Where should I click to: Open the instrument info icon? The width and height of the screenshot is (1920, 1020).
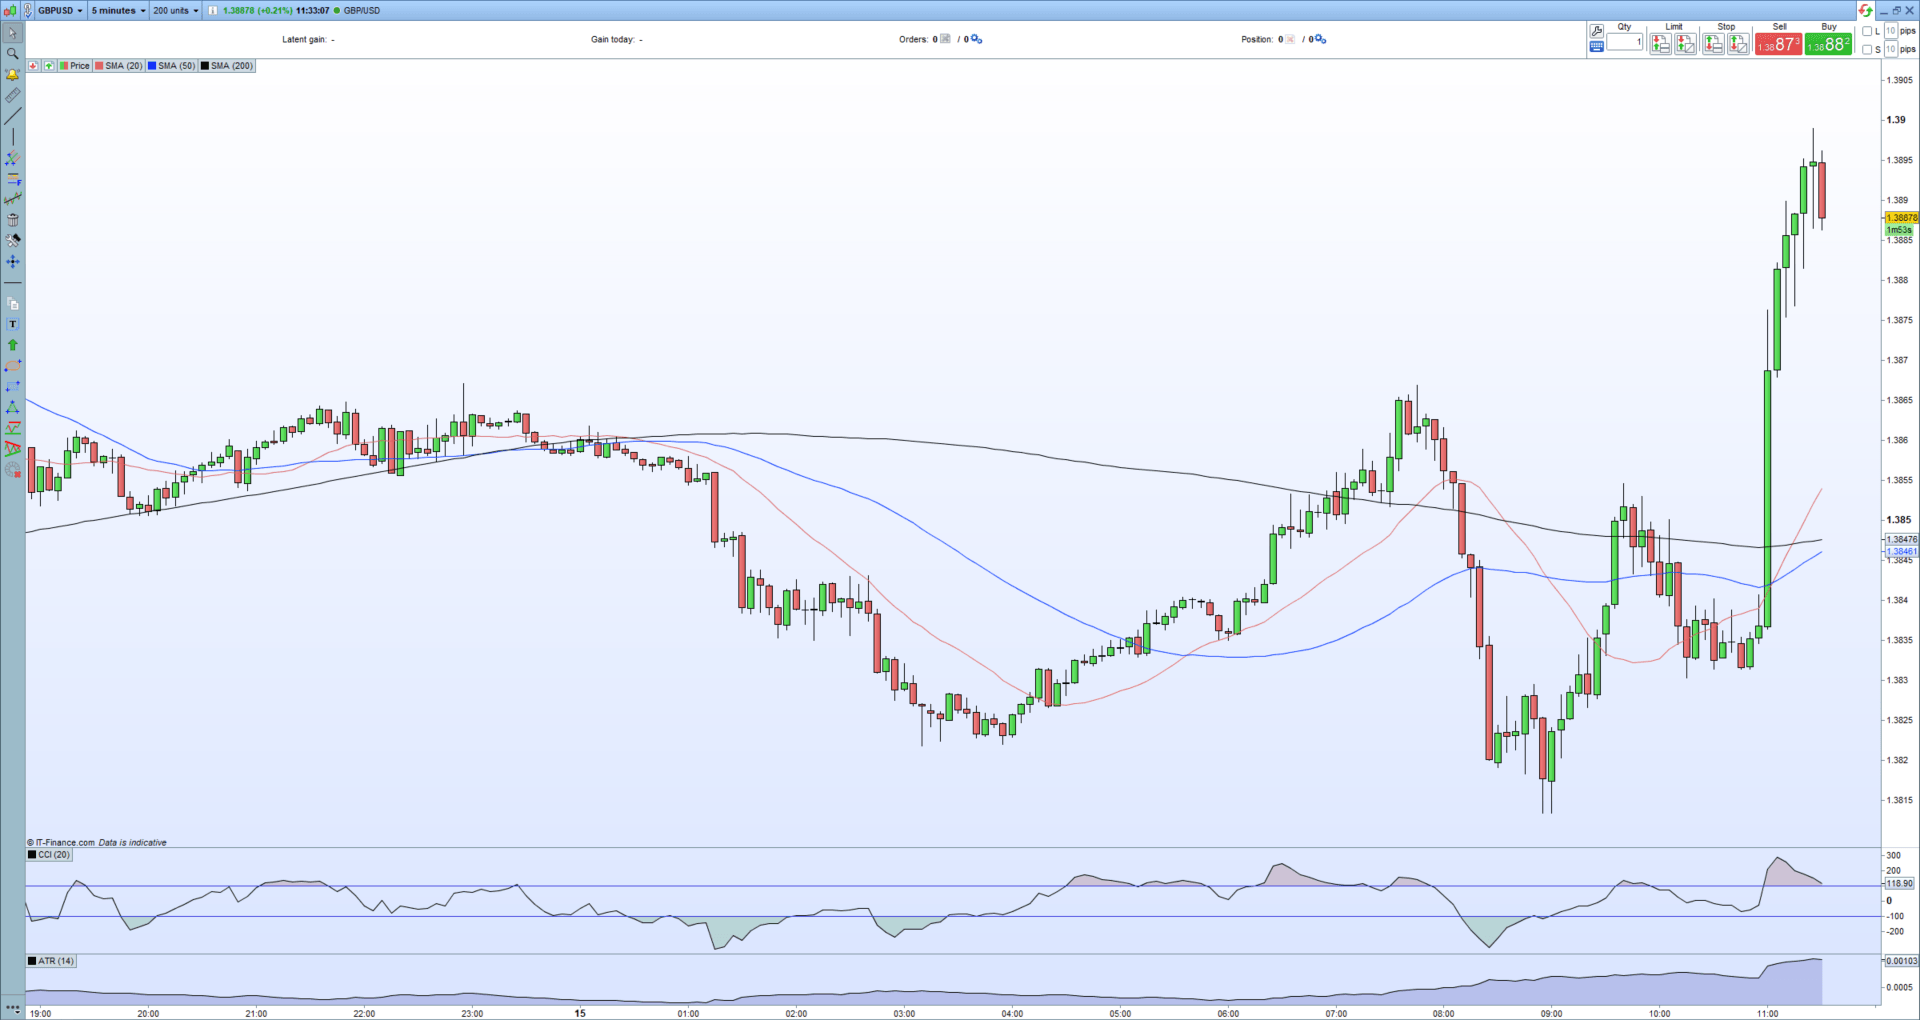click(213, 10)
